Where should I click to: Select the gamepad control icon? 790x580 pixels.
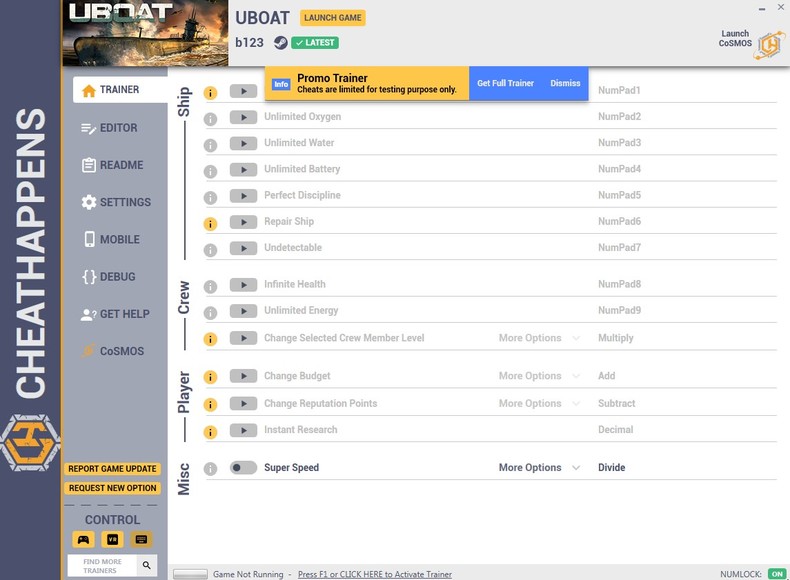coord(83,540)
